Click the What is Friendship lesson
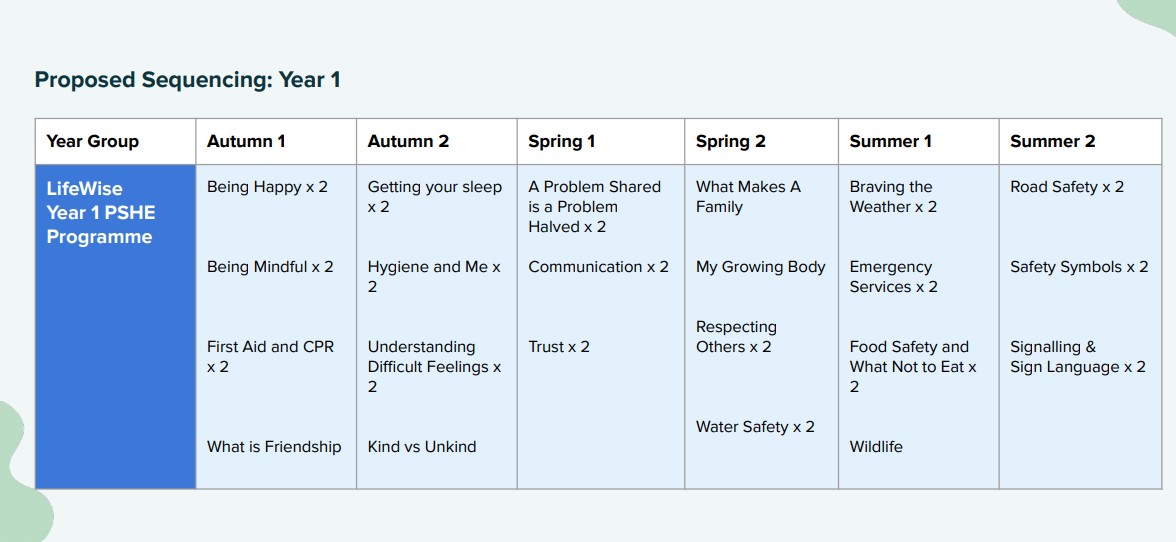 coord(274,447)
